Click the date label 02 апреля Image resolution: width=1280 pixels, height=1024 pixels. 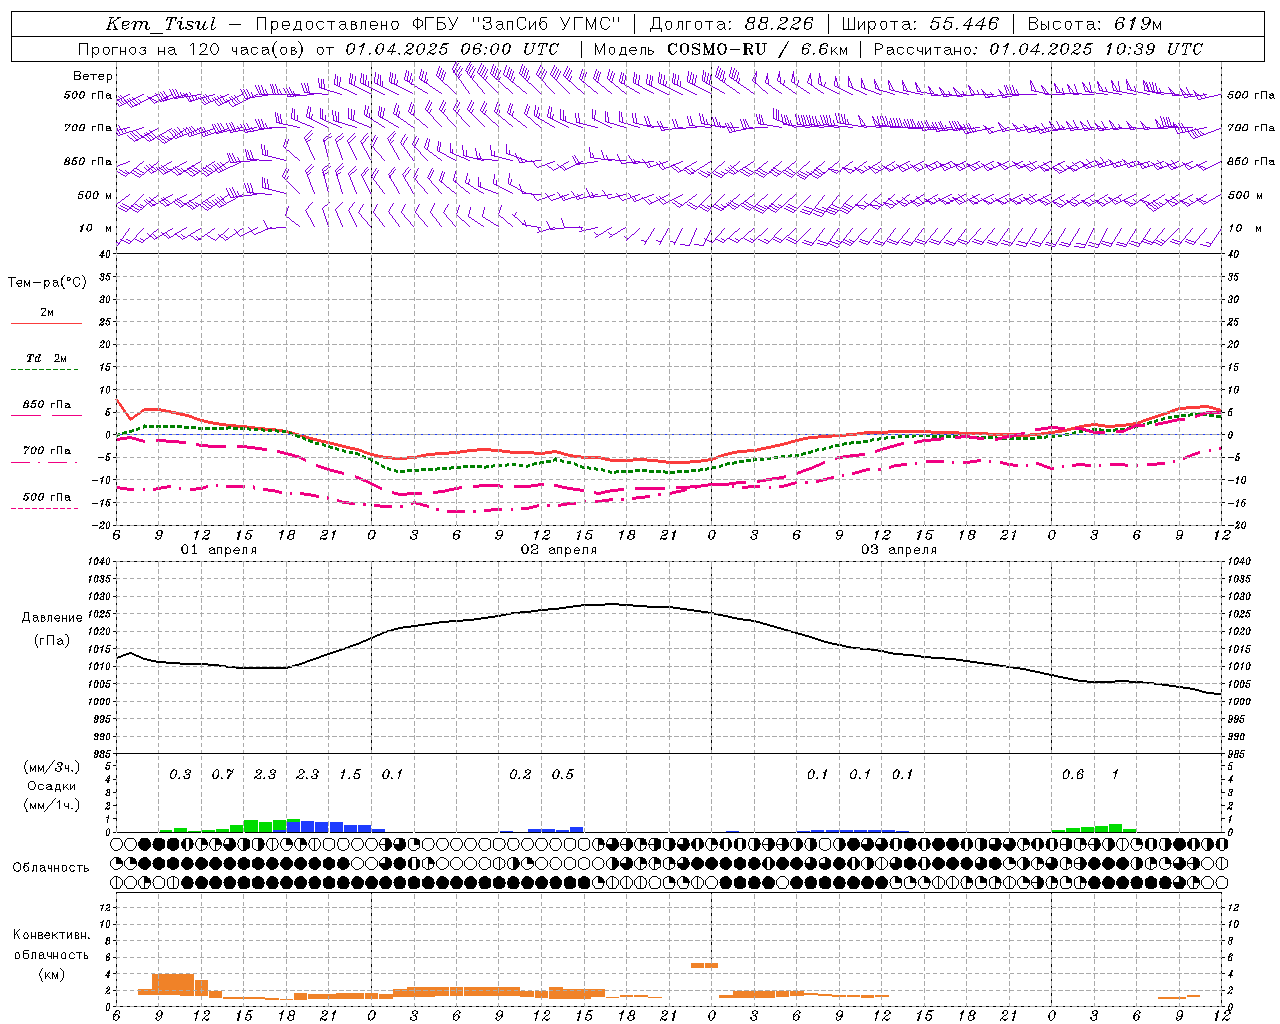click(558, 550)
